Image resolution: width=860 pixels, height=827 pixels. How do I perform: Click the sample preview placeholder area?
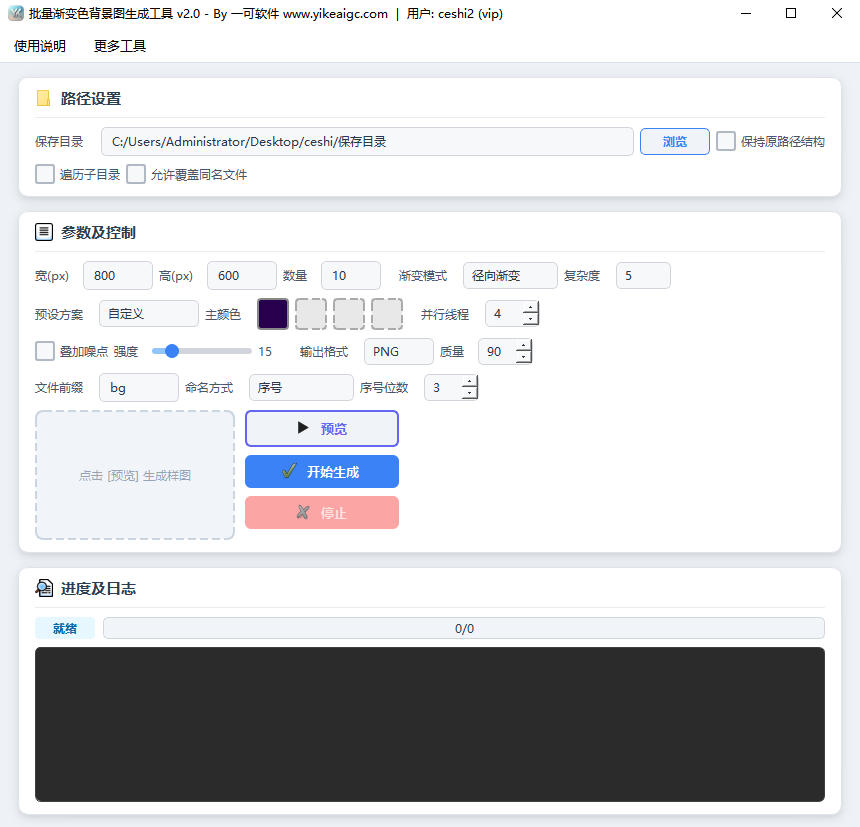(x=135, y=475)
